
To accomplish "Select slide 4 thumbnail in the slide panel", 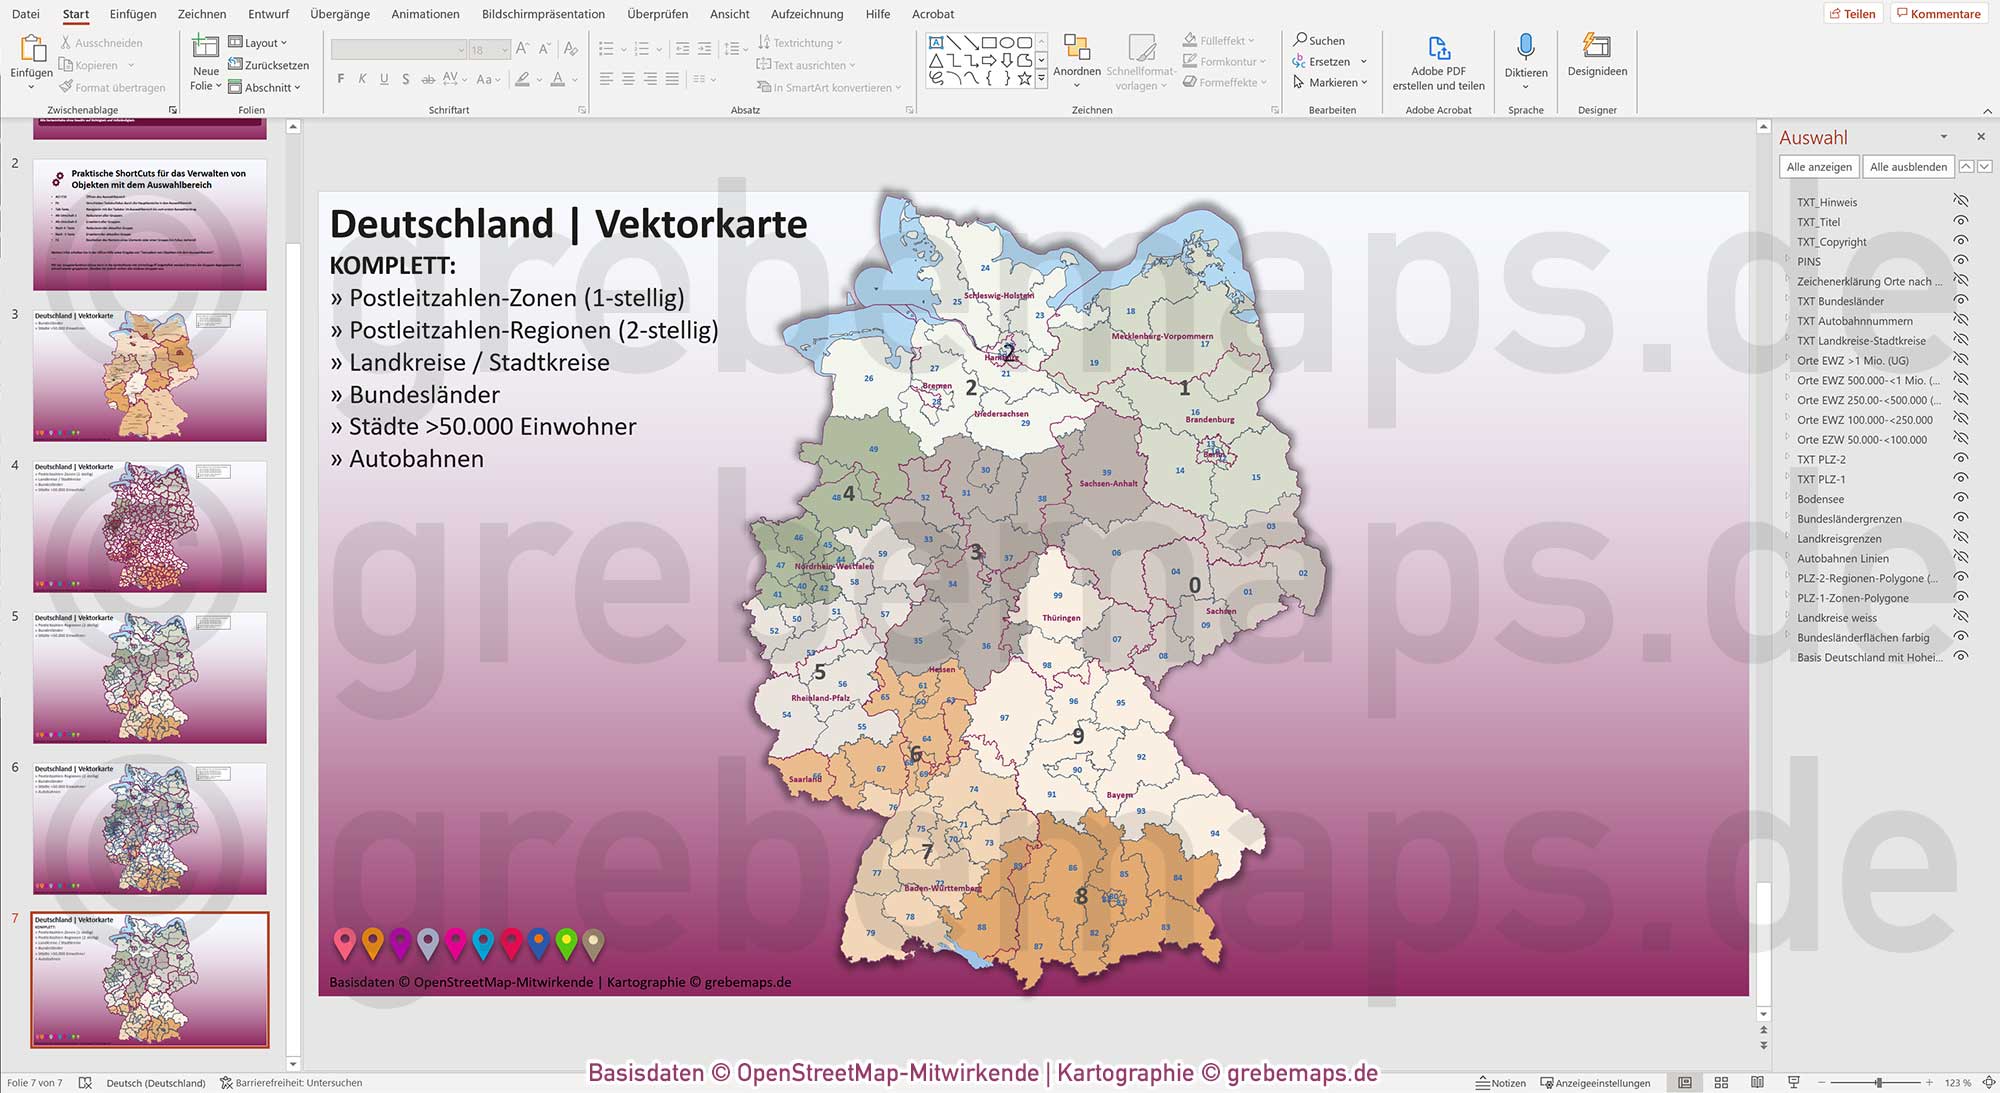I will coord(148,527).
